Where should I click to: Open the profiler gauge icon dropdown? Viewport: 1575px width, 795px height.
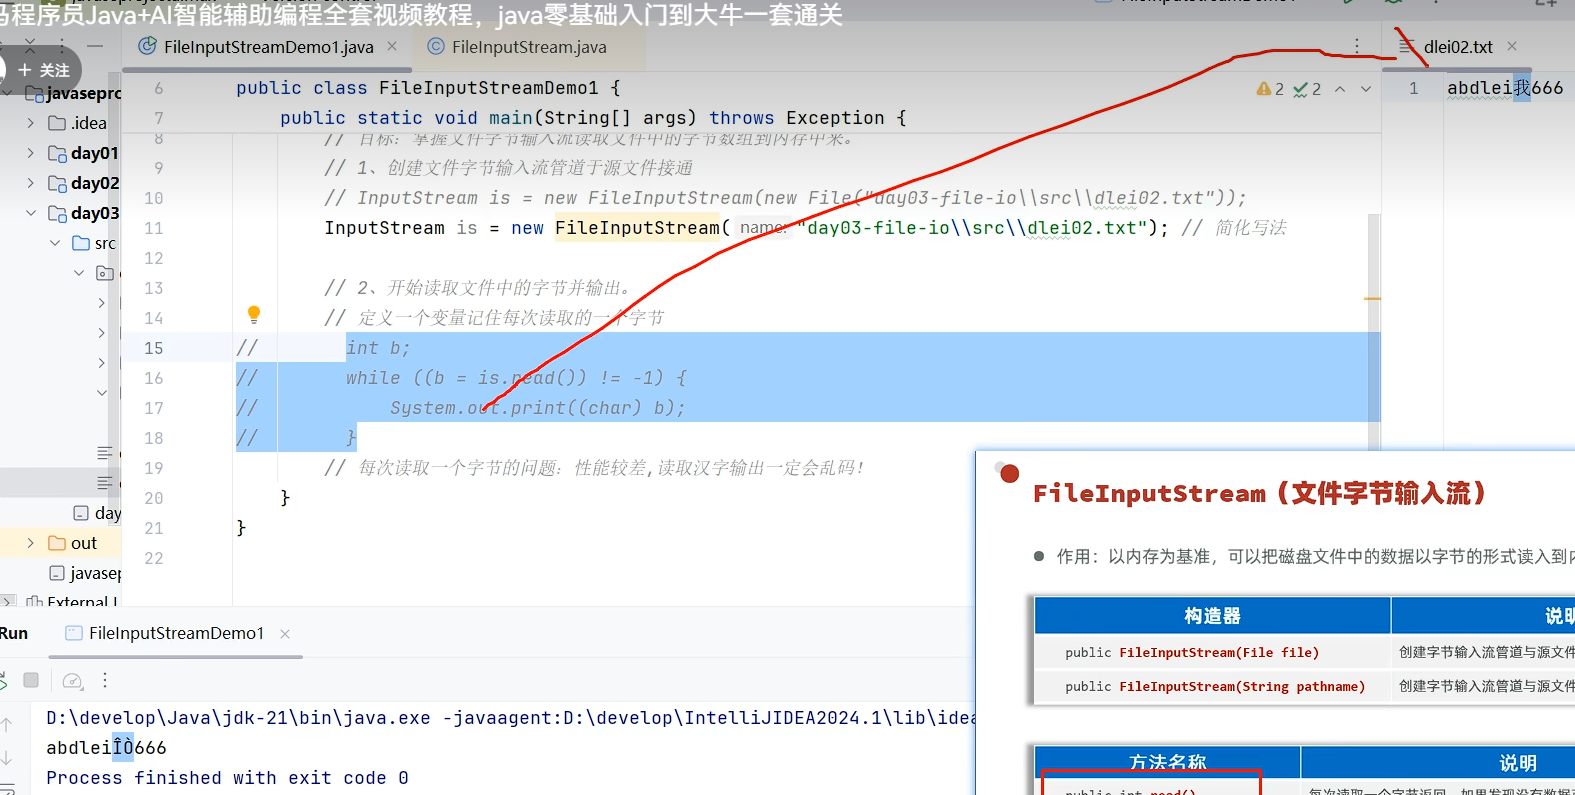(72, 680)
